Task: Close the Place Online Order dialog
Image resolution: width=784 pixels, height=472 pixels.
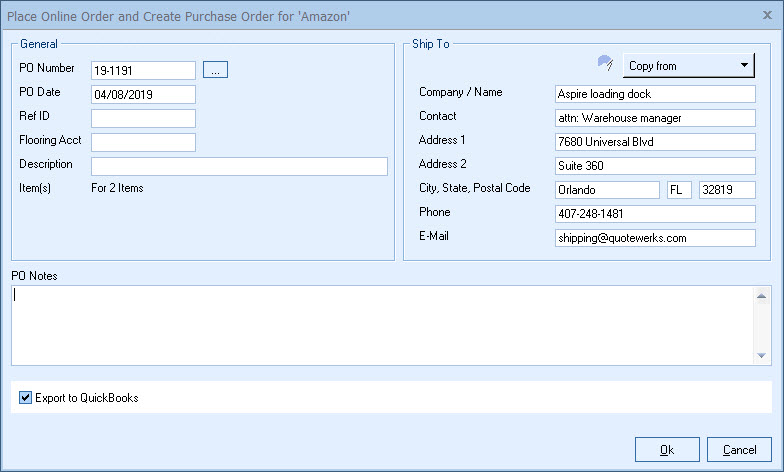Action: (768, 14)
